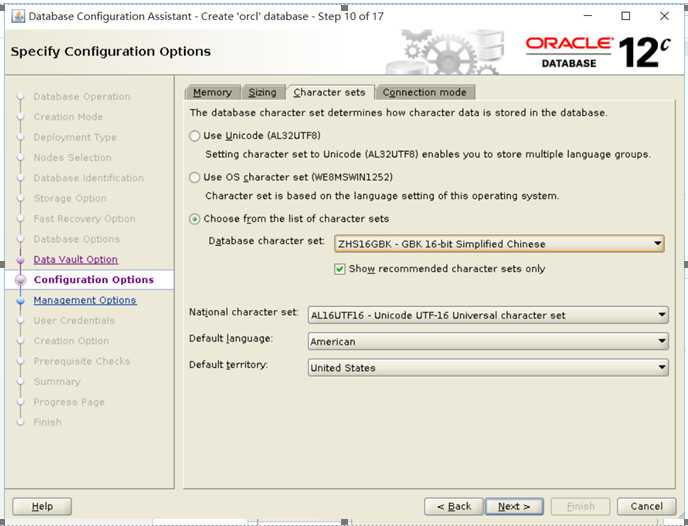Switch to the Character sets tab
The width and height of the screenshot is (688, 526).
tap(330, 93)
